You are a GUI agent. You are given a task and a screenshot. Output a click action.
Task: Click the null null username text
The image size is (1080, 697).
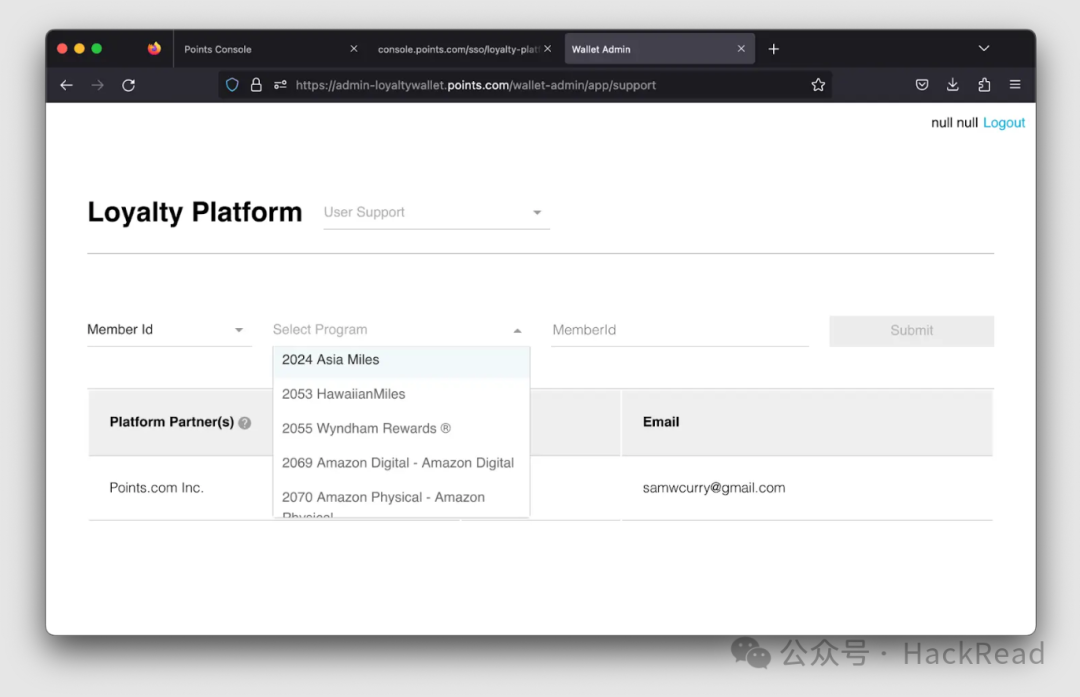tap(954, 123)
